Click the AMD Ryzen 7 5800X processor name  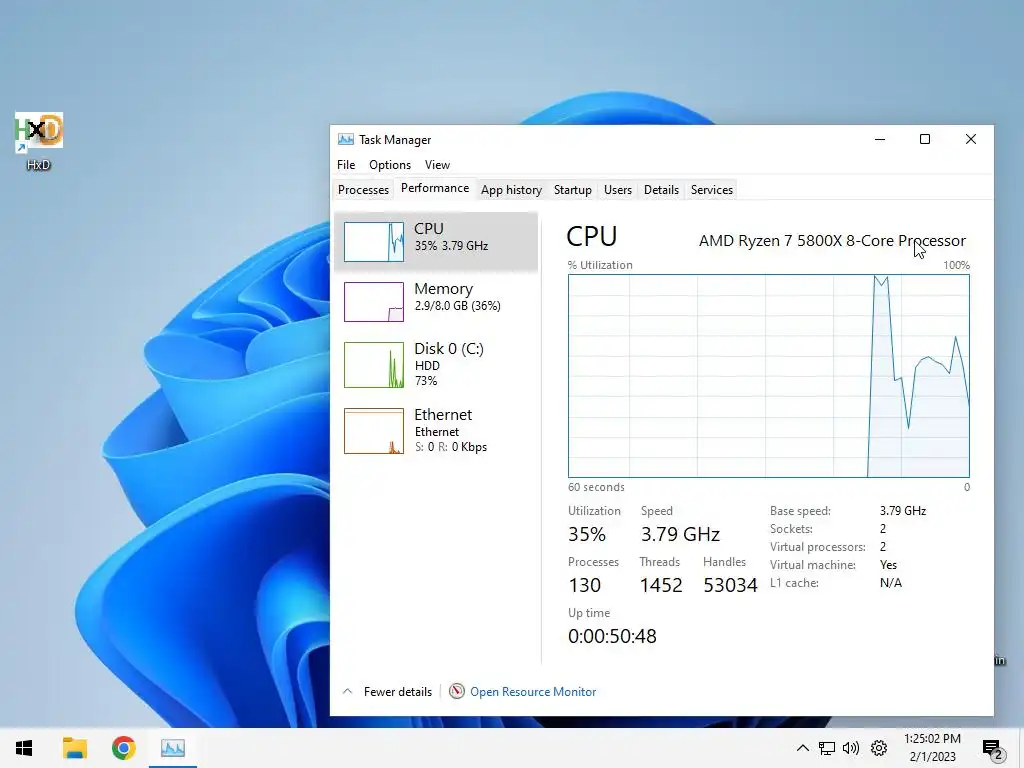[x=832, y=241]
